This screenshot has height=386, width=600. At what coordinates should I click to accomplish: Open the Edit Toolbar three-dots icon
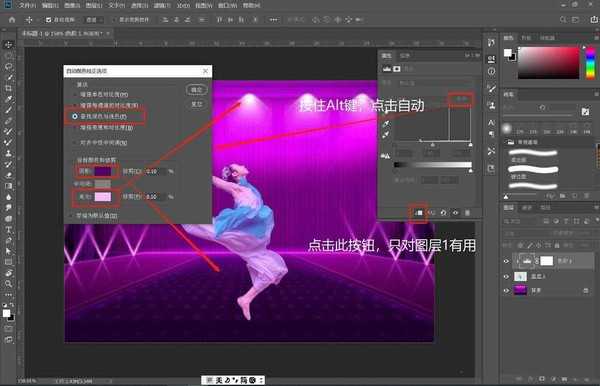point(8,295)
